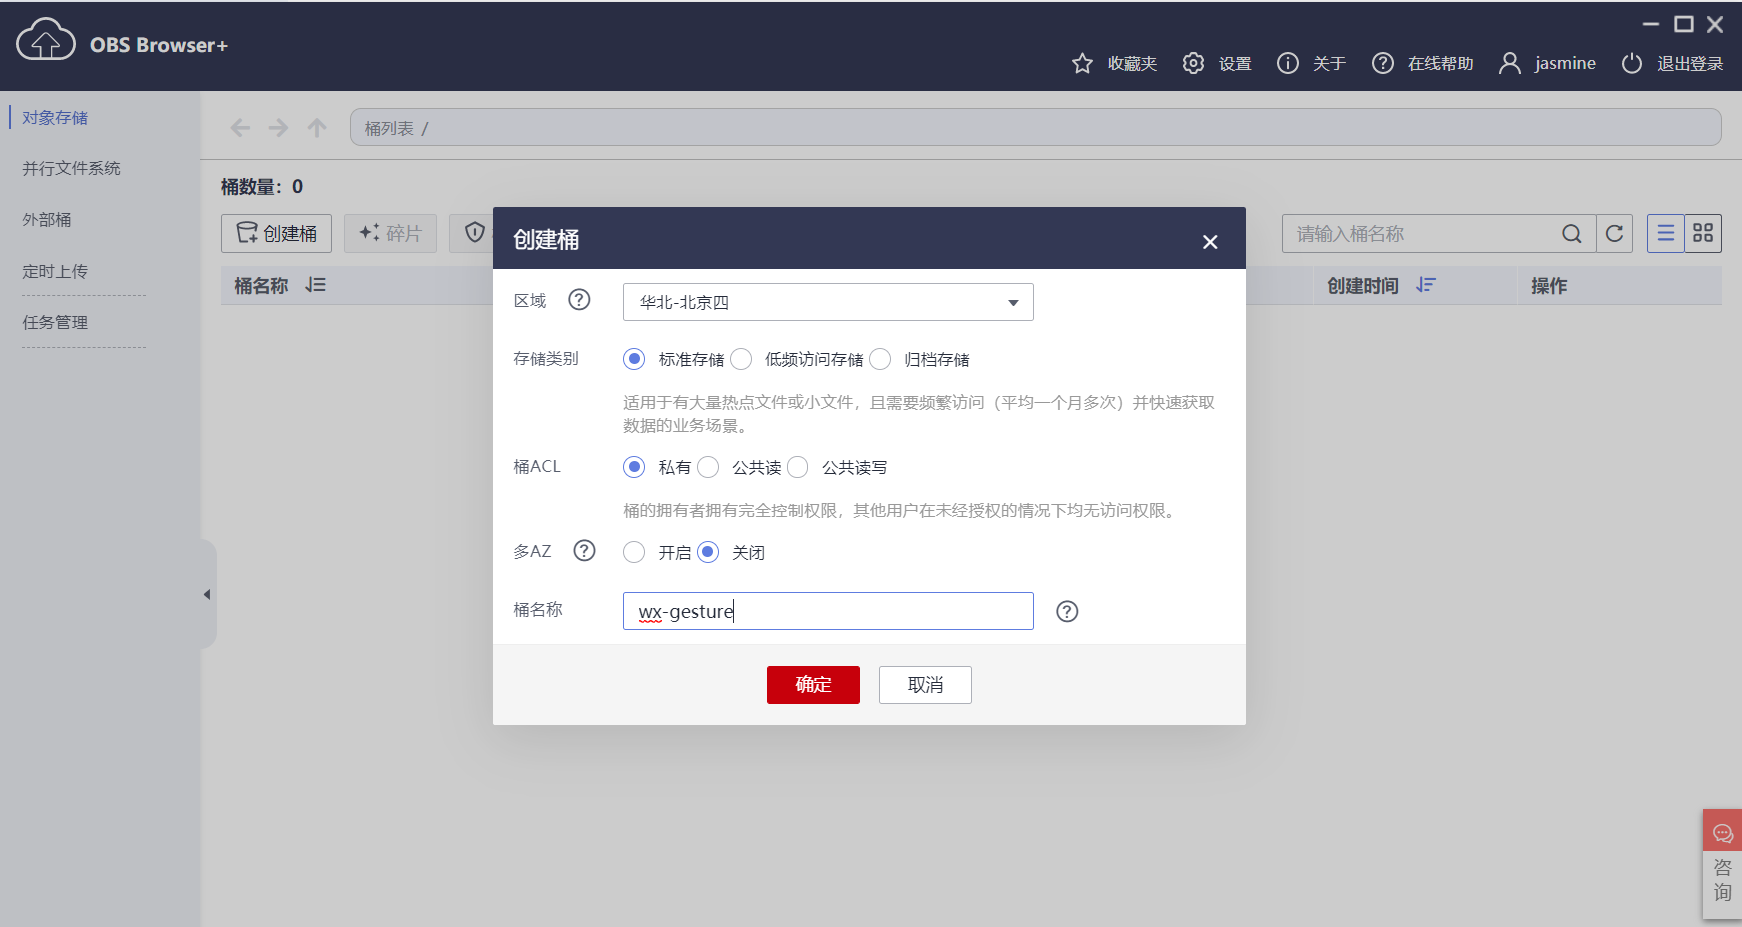1742x927 pixels.
Task: Click the 确定 confirm button
Action: tap(812, 684)
